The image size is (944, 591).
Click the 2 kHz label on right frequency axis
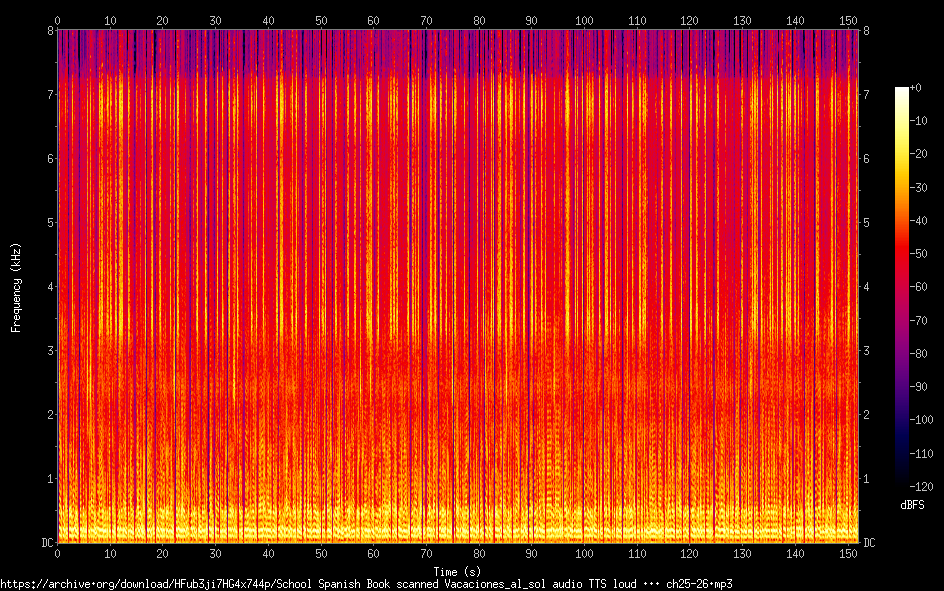[x=866, y=415]
